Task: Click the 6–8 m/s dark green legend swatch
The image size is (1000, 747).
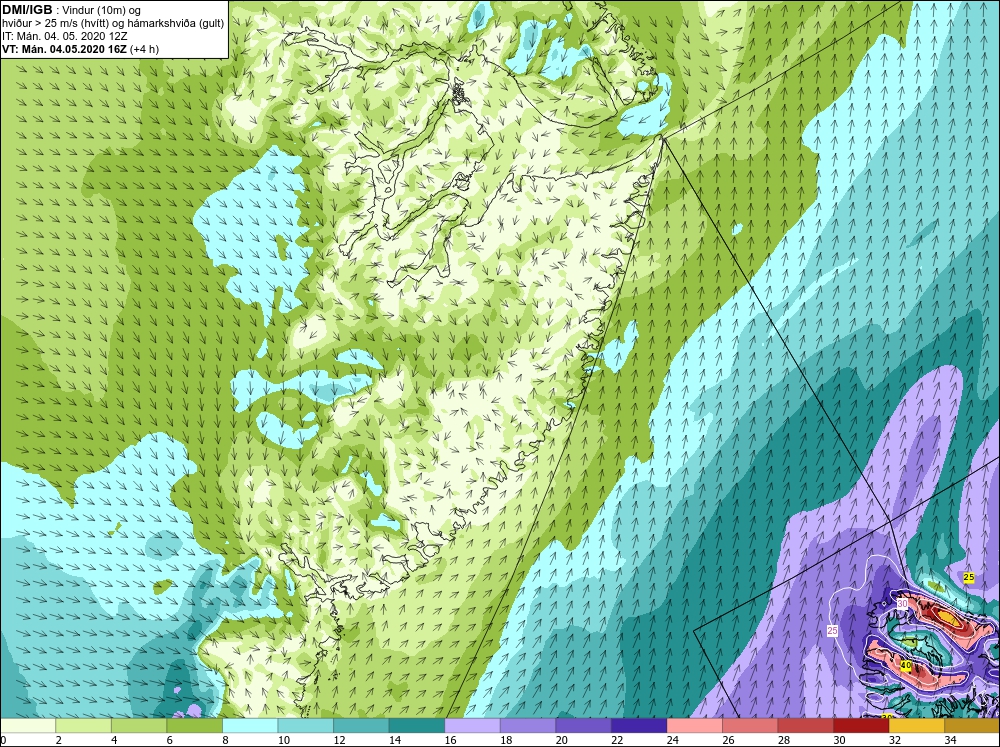Action: coord(195,725)
